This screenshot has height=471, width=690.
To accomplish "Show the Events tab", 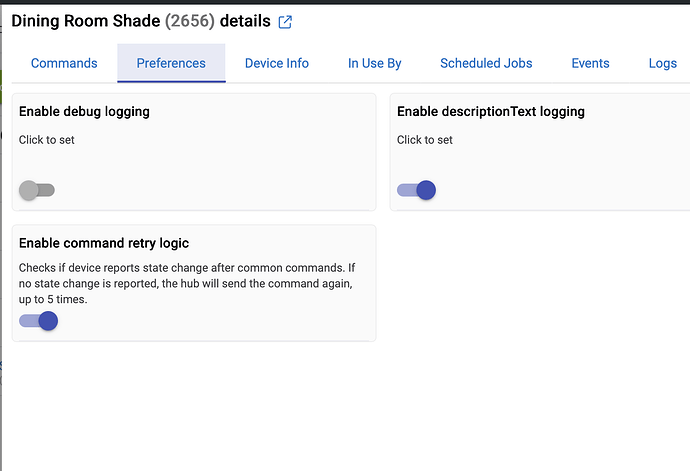I will pos(590,63).
